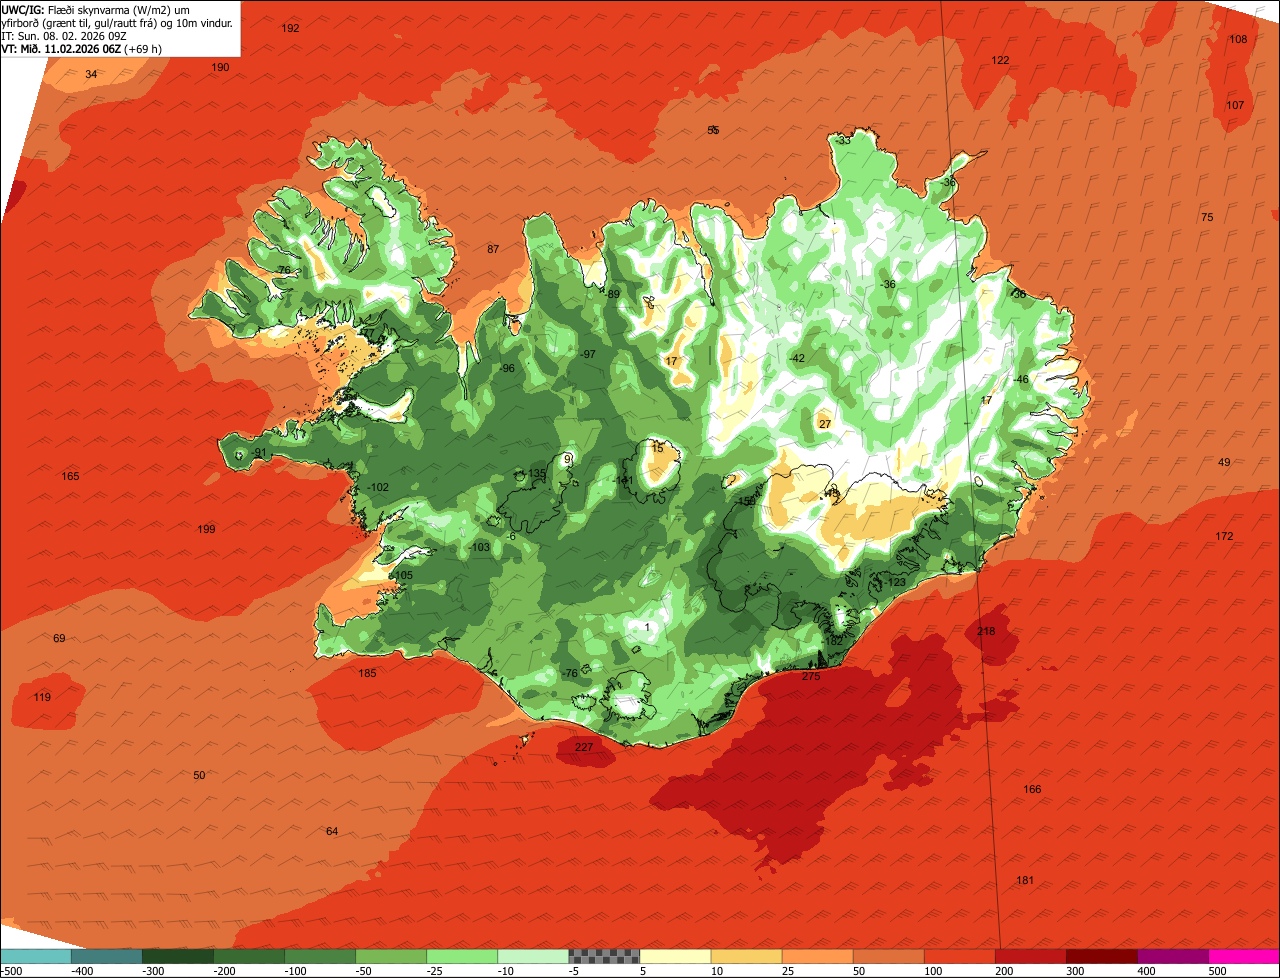Image resolution: width=1280 pixels, height=978 pixels.
Task: Select the magenta swatch right of the 500 label
Action: coord(1244,956)
